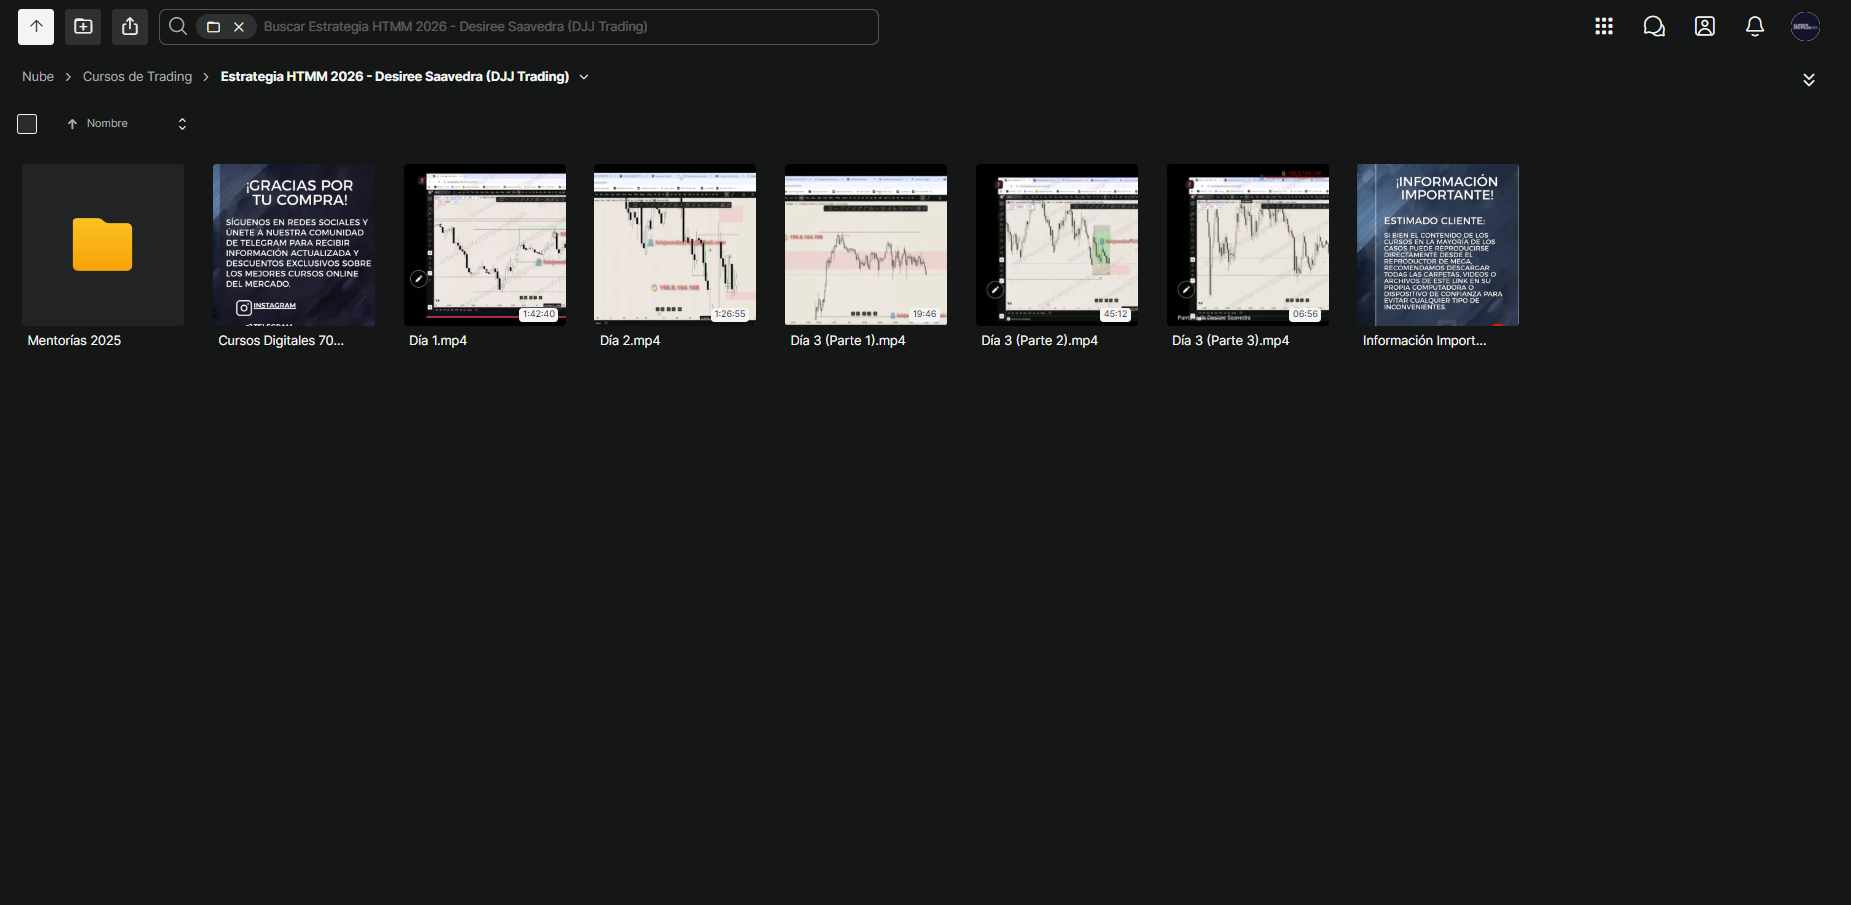Open the Día 2.mp4 video thumbnail
The width and height of the screenshot is (1851, 905).
(x=675, y=245)
